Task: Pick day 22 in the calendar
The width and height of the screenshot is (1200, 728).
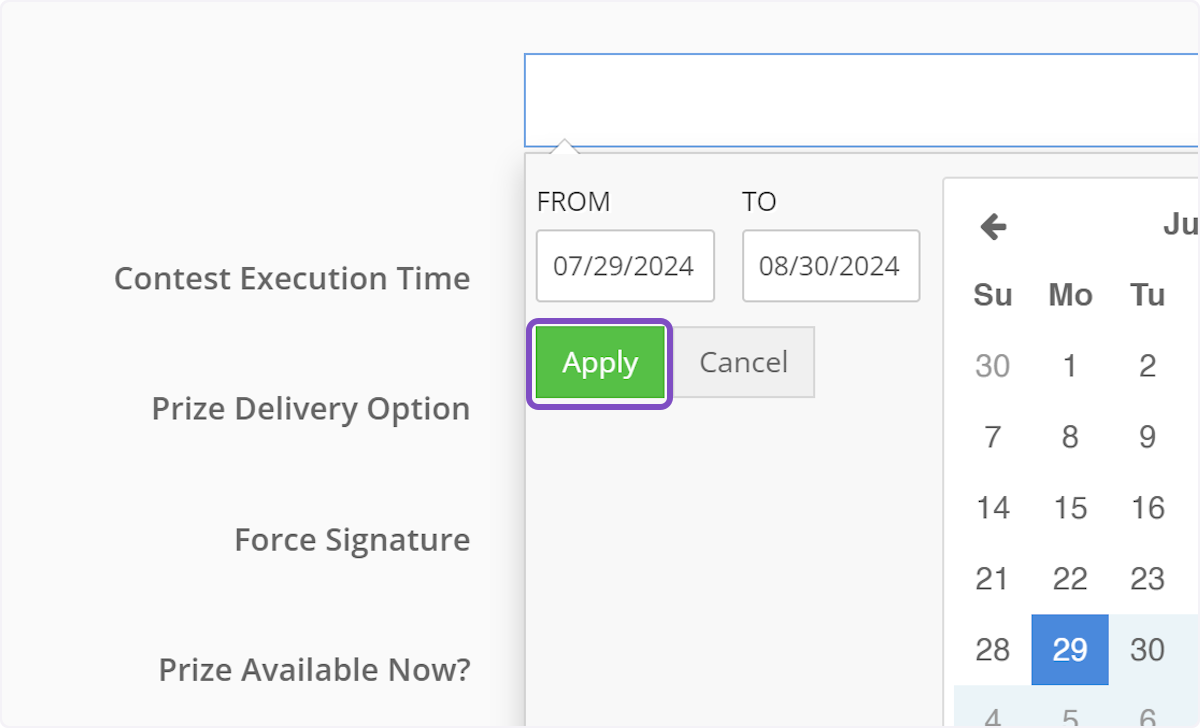Action: pos(1070,579)
